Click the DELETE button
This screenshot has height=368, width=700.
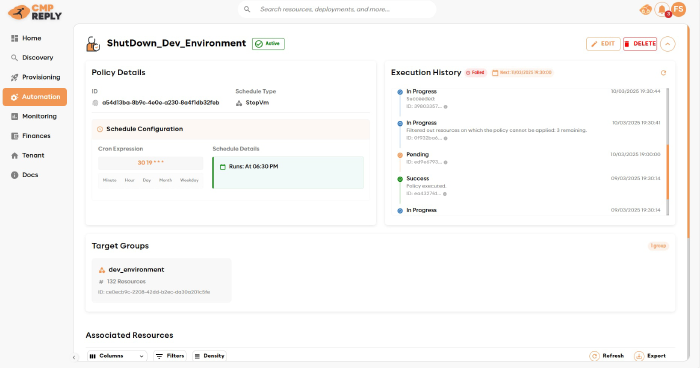pos(640,44)
